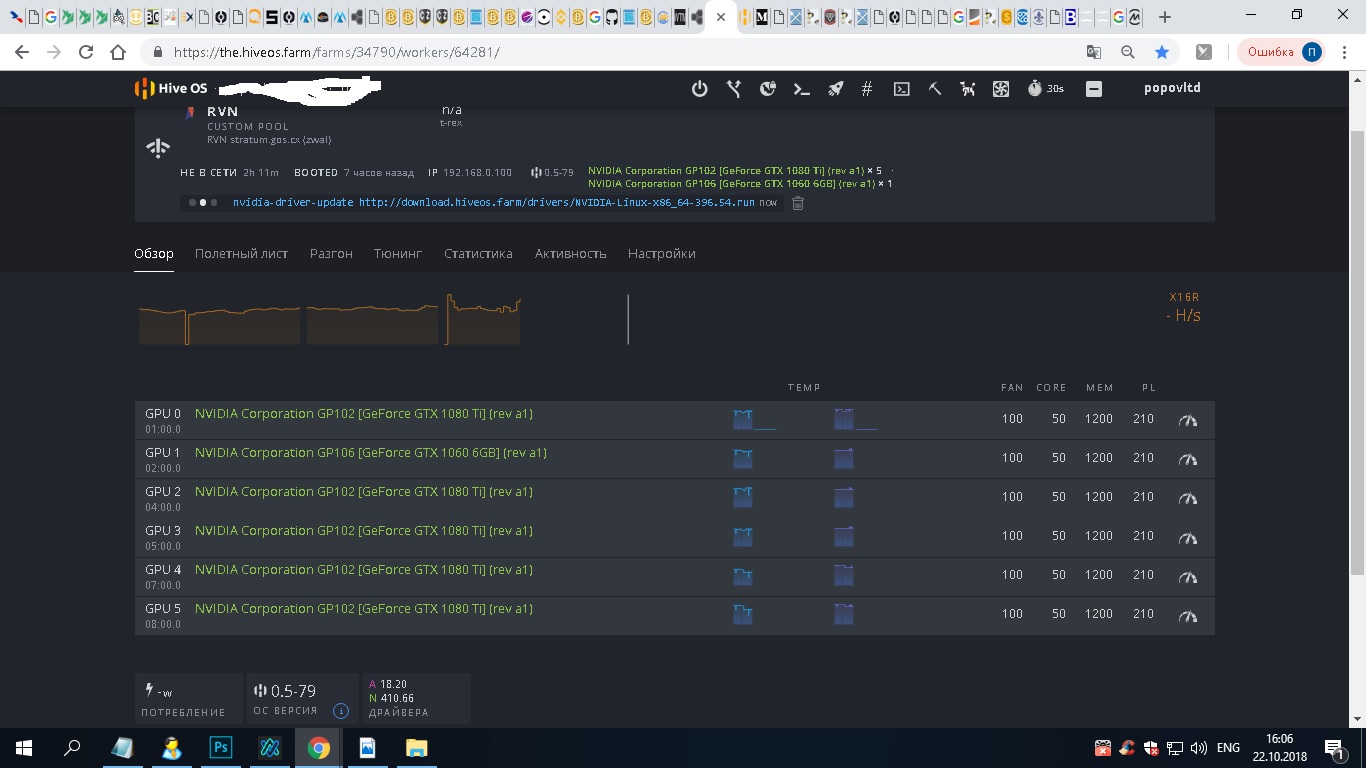The width and height of the screenshot is (1366, 768).
Task: Bookmark page with the star icon
Action: (1161, 52)
